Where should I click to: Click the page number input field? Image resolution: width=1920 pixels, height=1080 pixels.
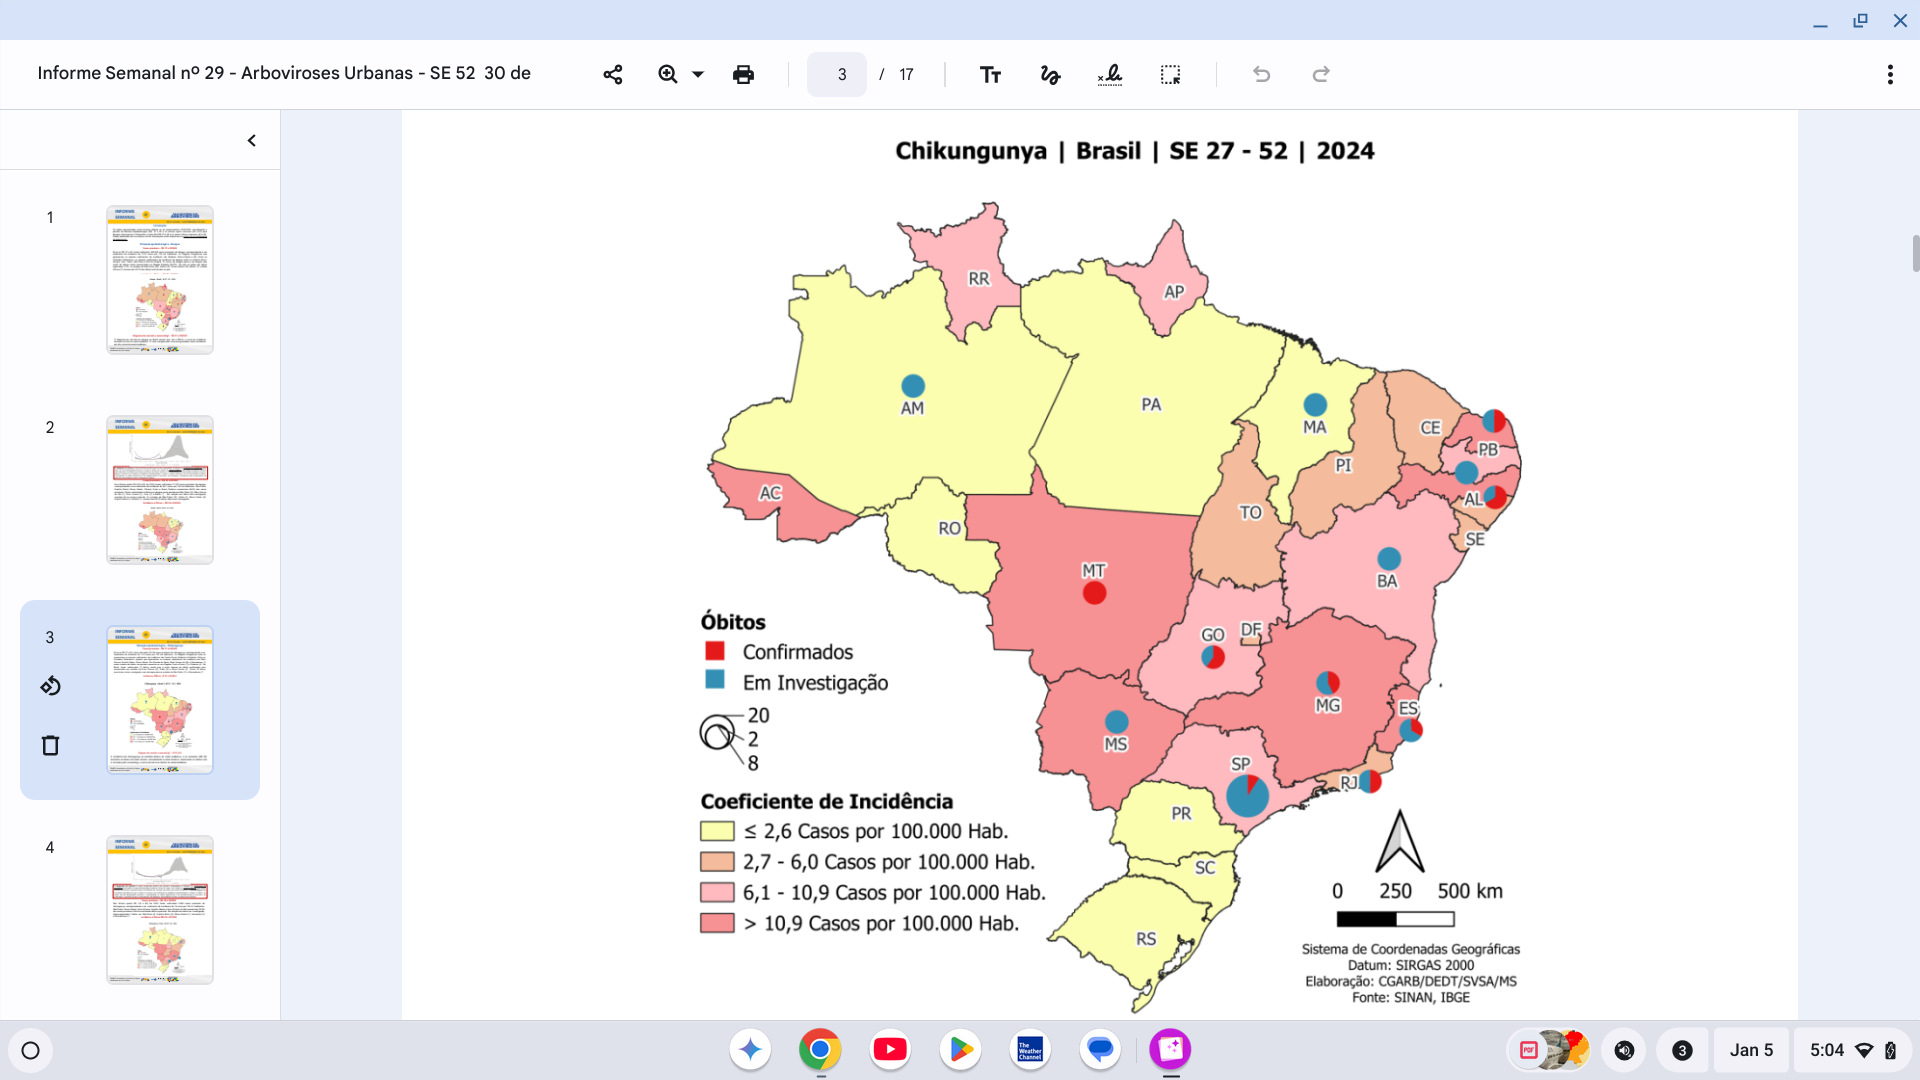(837, 75)
